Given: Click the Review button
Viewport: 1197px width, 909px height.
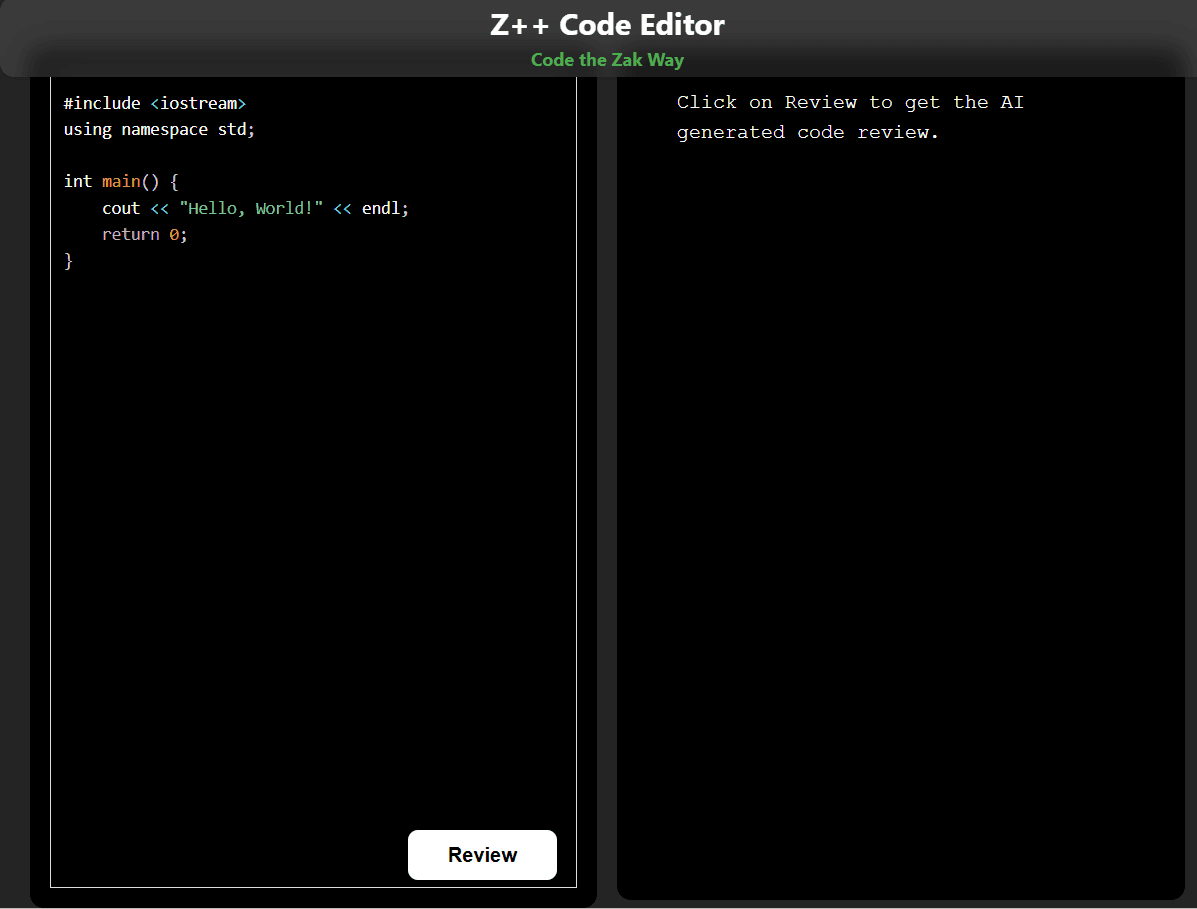Looking at the screenshot, I should coord(482,855).
